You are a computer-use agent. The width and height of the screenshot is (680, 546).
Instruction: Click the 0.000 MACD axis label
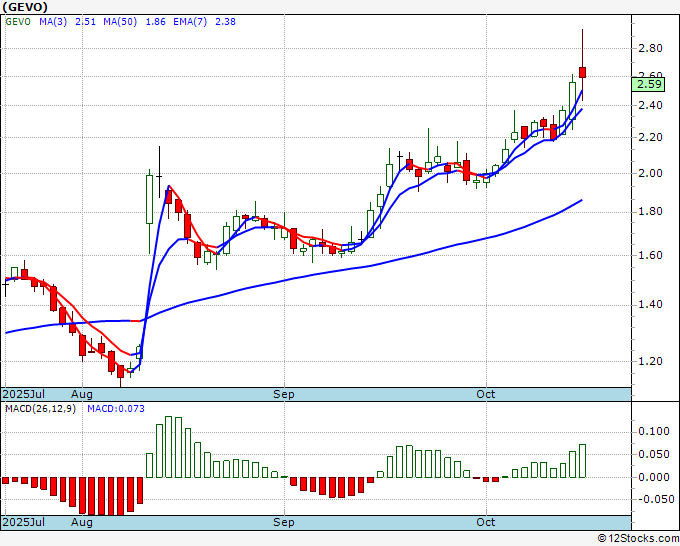coord(654,477)
